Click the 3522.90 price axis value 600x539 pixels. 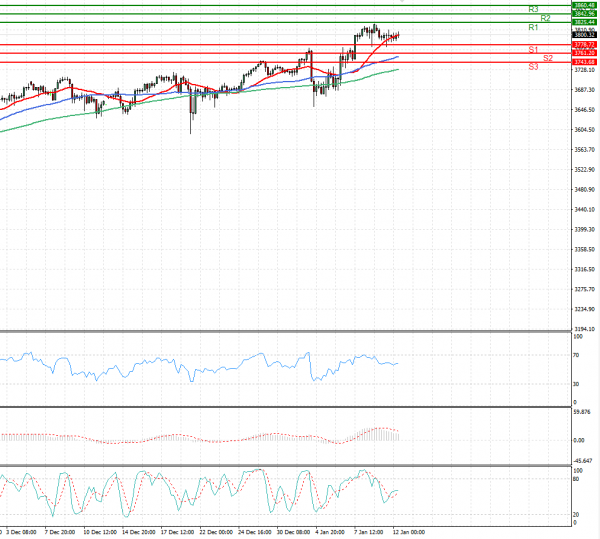click(x=585, y=169)
